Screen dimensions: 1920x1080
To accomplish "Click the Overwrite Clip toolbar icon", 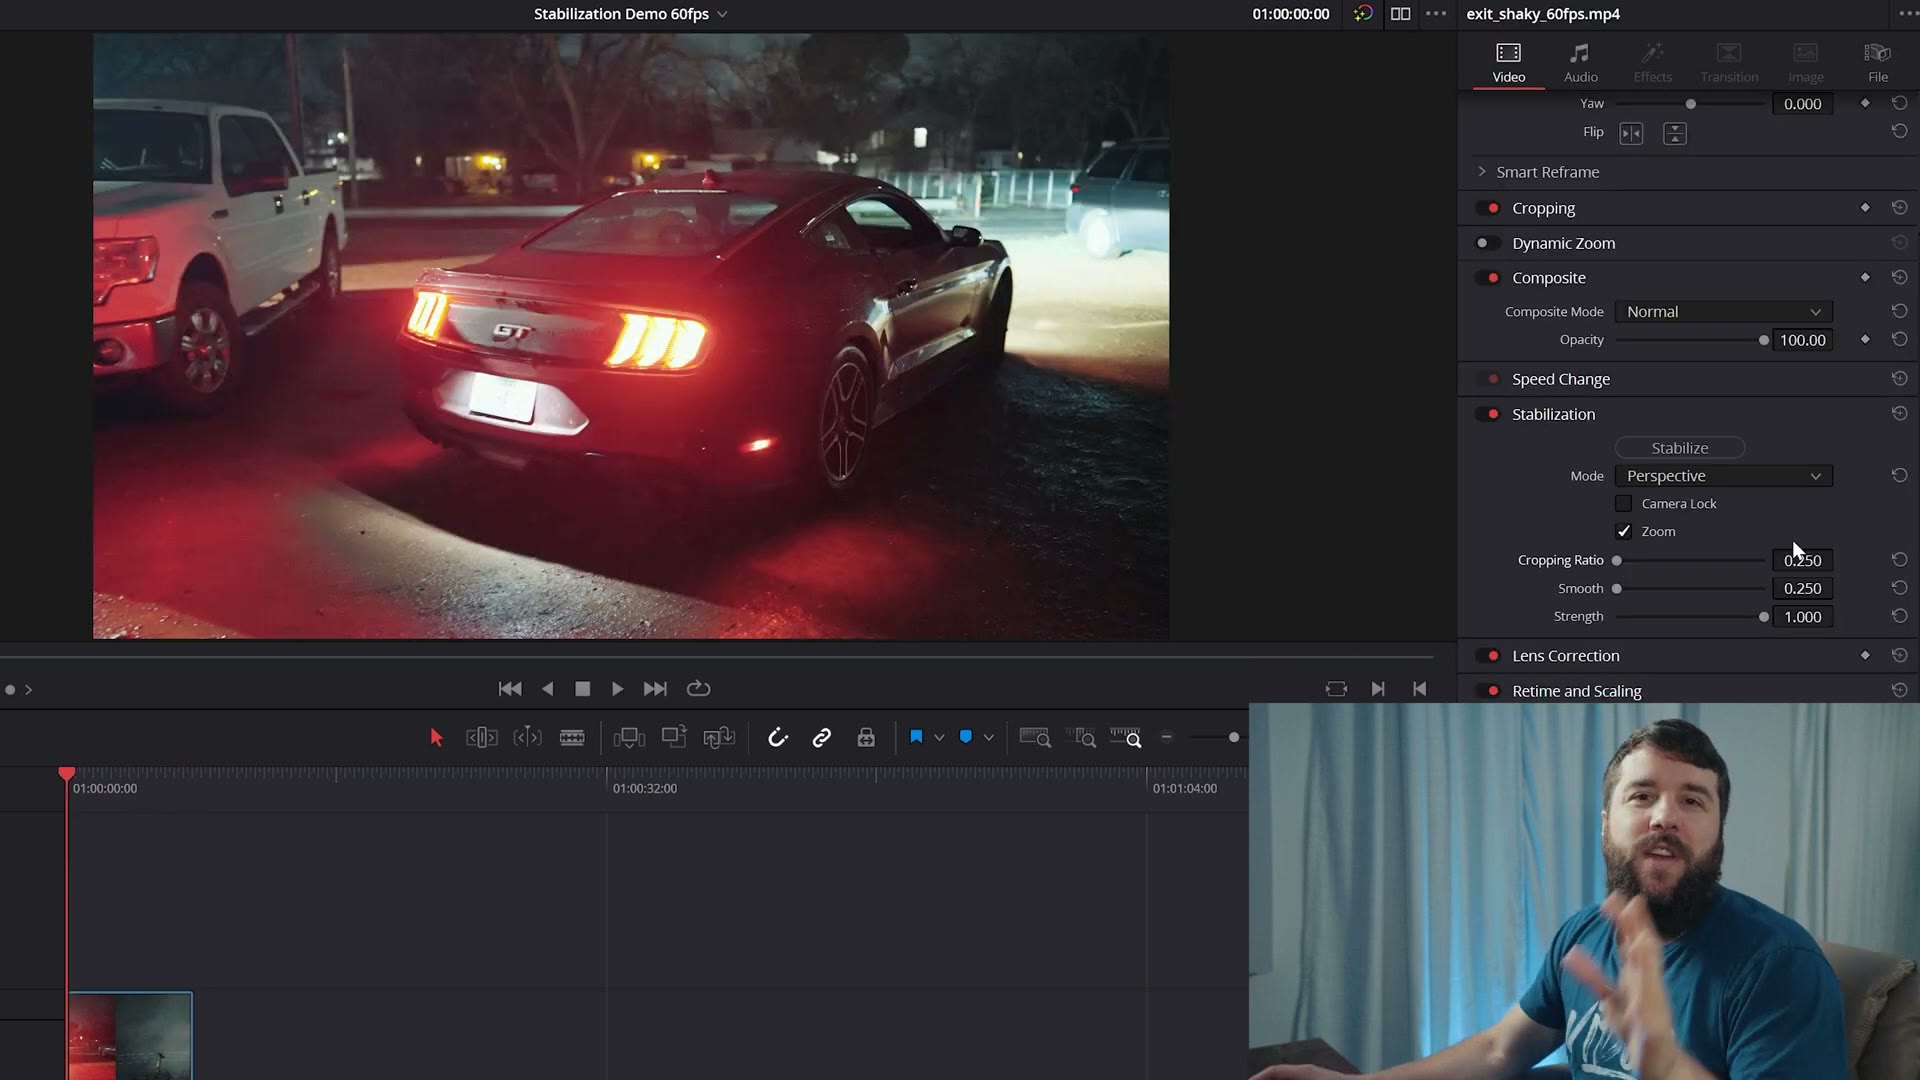I will click(x=674, y=737).
